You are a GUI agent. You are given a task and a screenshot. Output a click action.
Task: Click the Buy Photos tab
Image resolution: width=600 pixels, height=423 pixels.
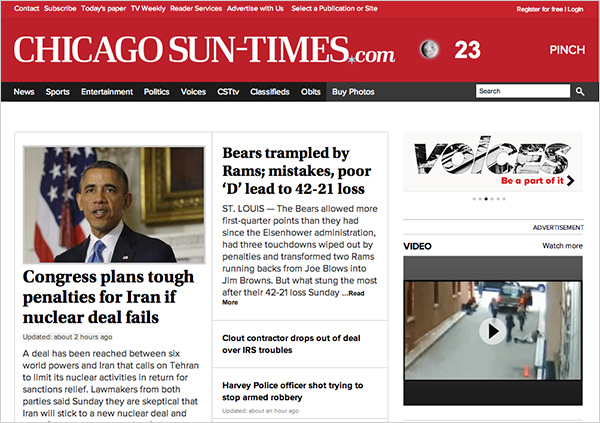(353, 92)
